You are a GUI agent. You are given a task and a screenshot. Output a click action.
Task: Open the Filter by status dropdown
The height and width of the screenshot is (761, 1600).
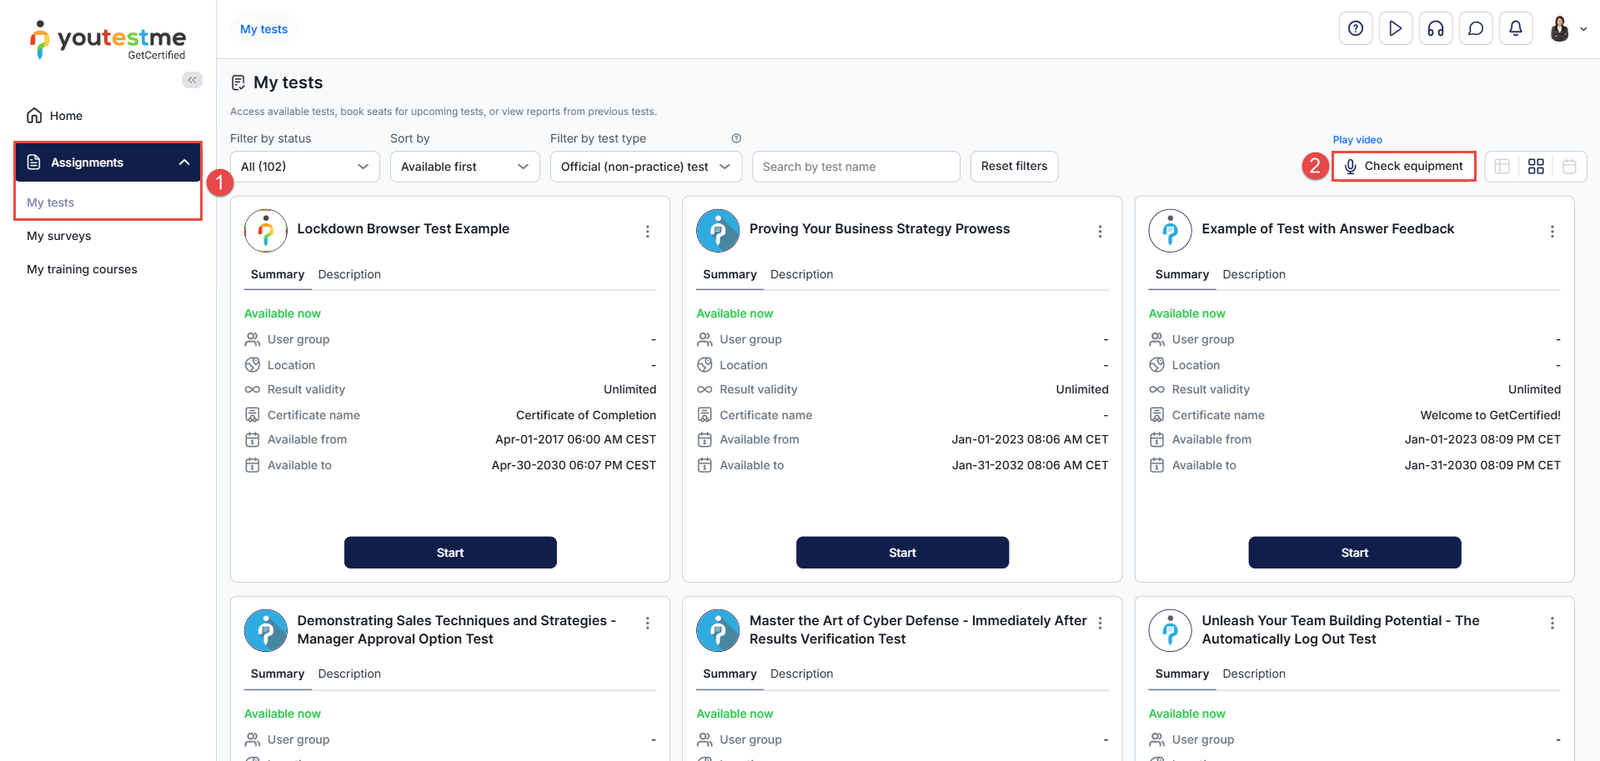(x=304, y=167)
